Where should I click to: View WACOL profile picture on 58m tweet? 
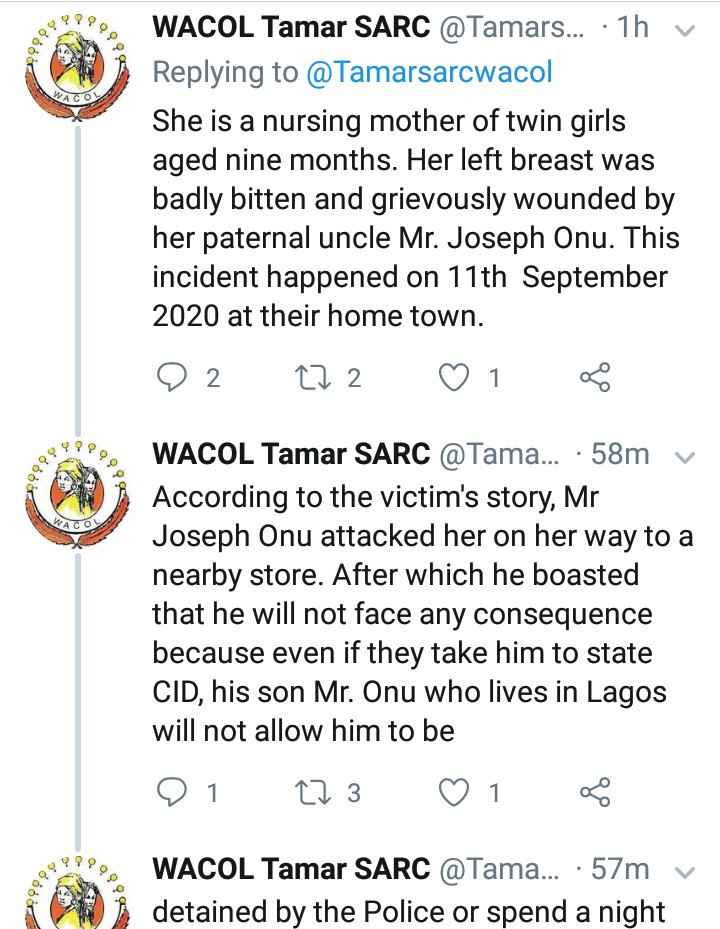[x=76, y=494]
